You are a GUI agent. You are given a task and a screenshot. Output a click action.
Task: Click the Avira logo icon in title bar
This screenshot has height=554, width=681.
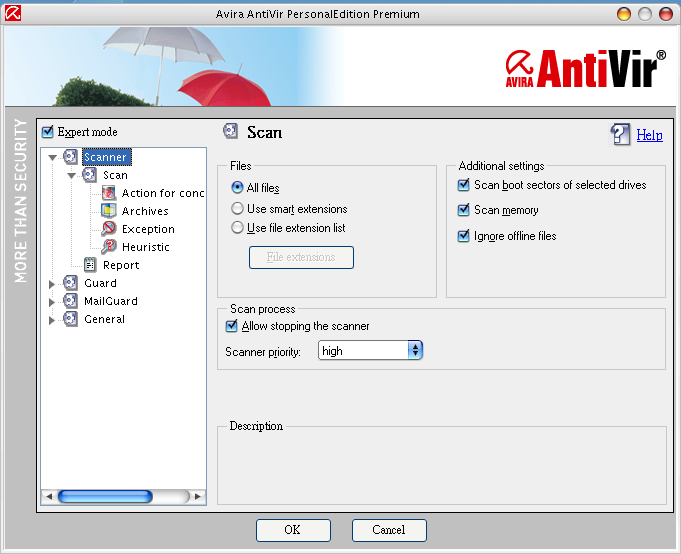(x=13, y=13)
